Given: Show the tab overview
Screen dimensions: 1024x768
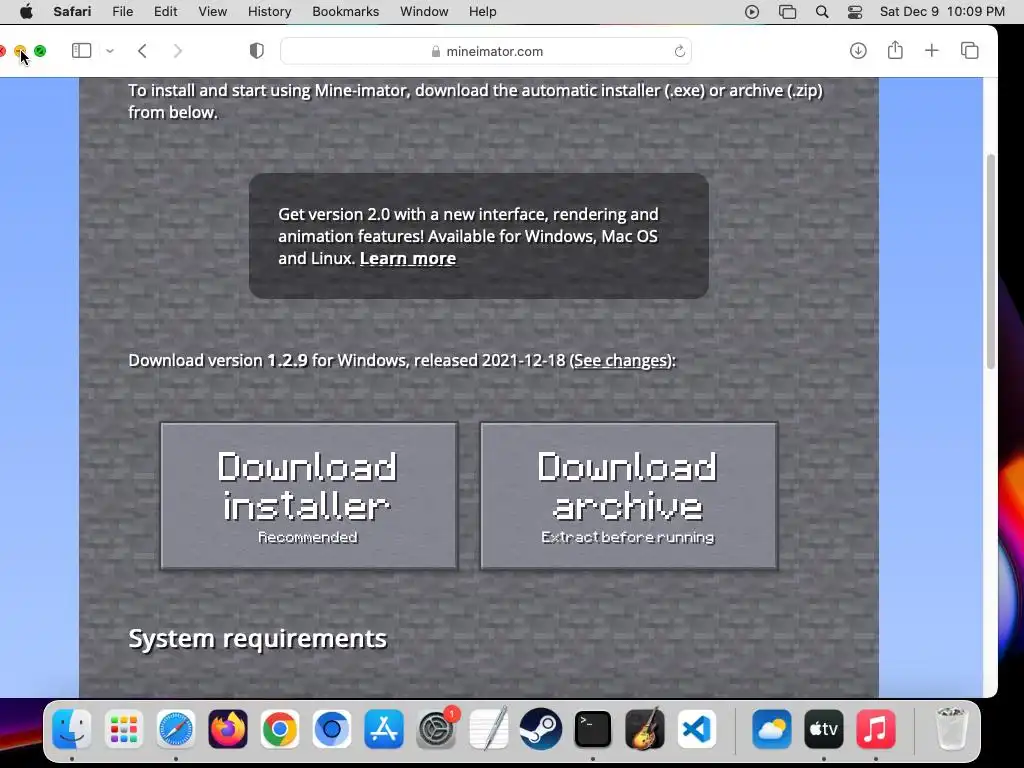Looking at the screenshot, I should [970, 51].
